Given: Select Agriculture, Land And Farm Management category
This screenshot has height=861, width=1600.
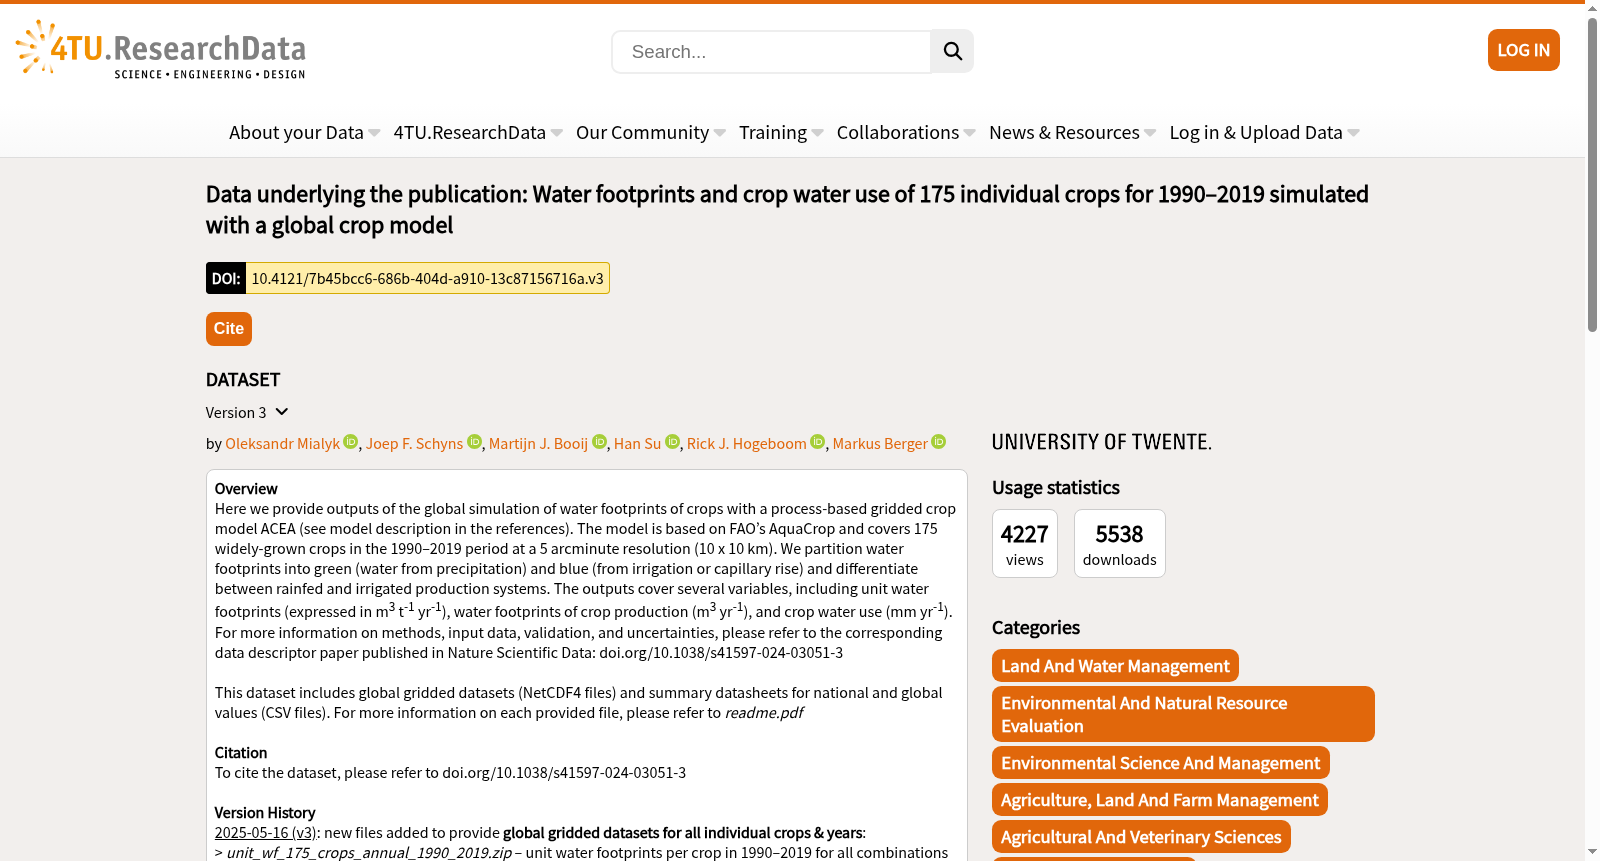Looking at the screenshot, I should click(1159, 800).
